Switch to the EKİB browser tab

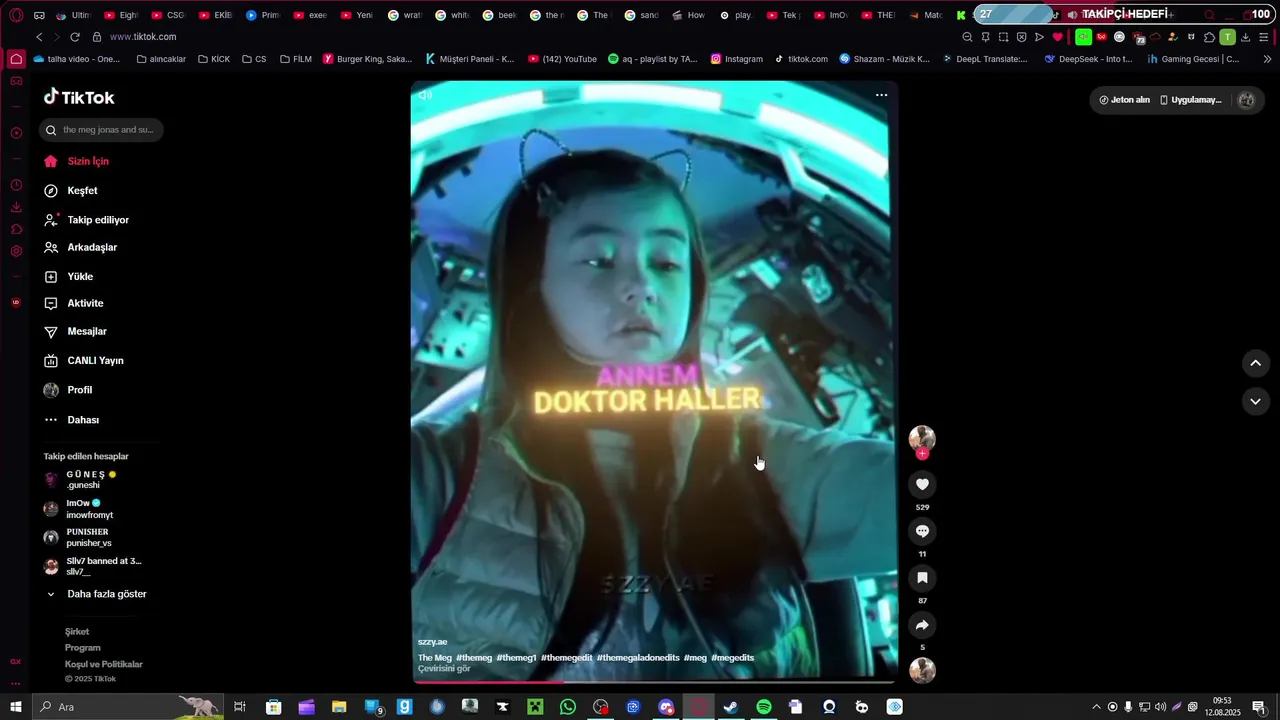pos(215,15)
